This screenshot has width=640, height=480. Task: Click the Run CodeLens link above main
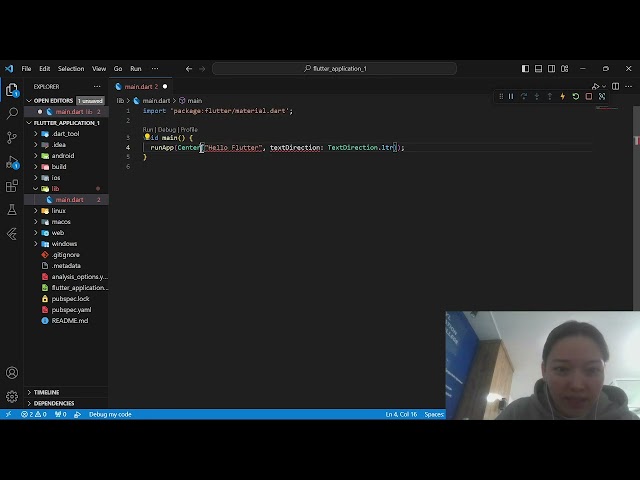148,129
